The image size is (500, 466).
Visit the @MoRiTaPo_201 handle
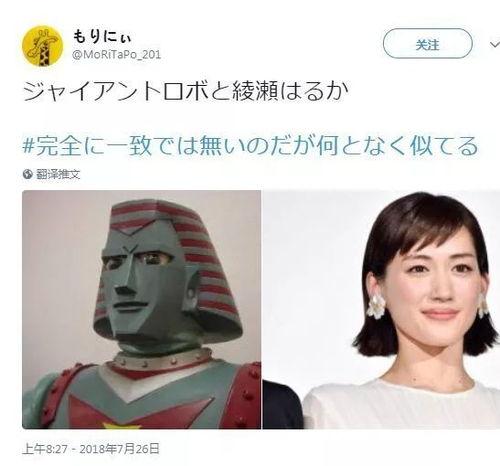tap(117, 55)
